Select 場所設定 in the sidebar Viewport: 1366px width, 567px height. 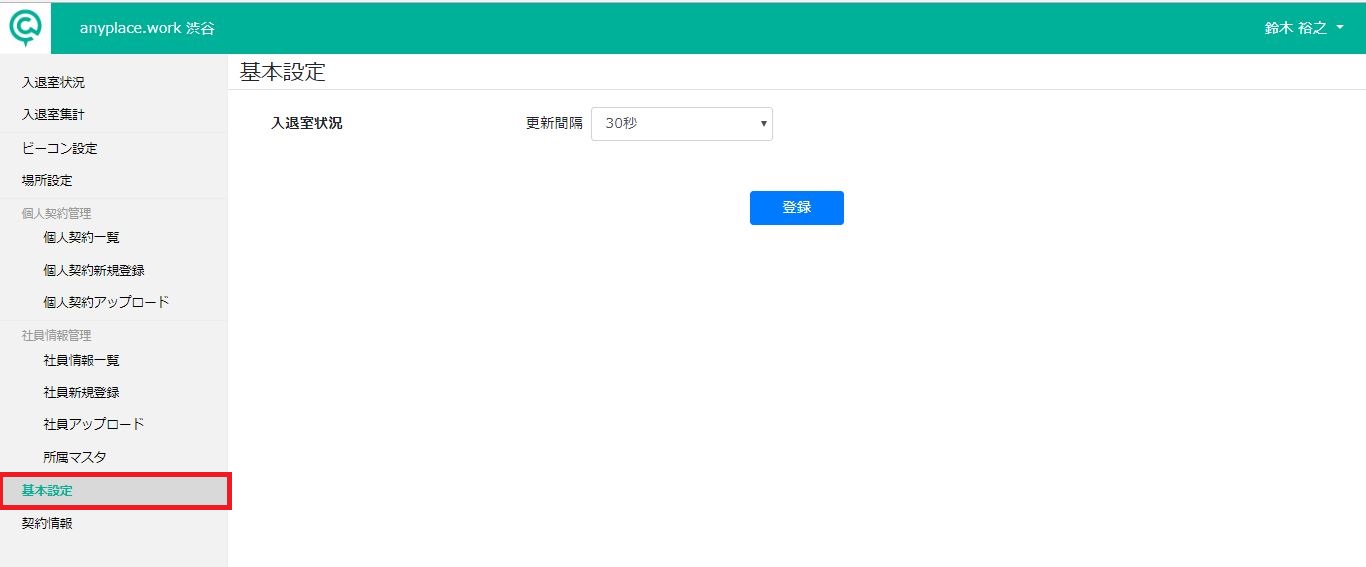click(x=47, y=181)
